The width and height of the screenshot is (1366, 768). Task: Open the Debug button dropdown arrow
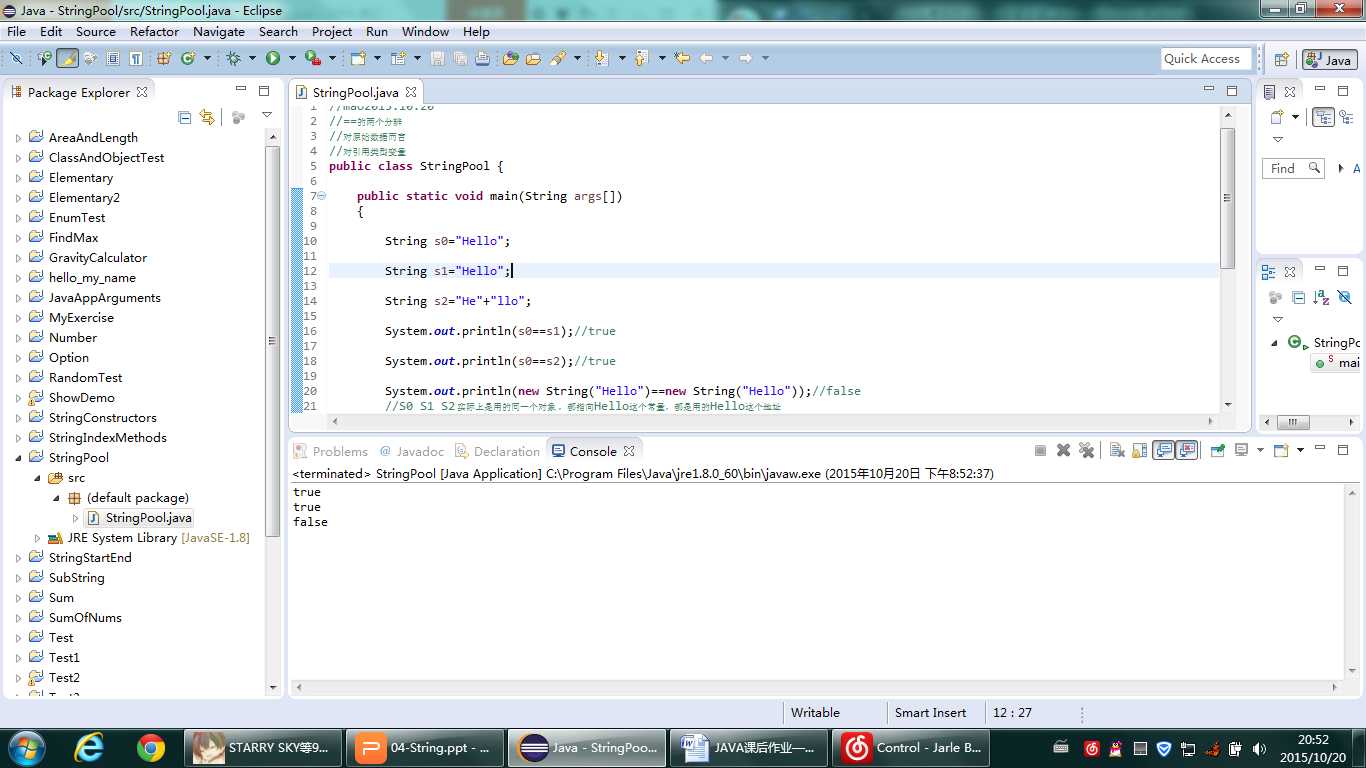click(x=252, y=58)
